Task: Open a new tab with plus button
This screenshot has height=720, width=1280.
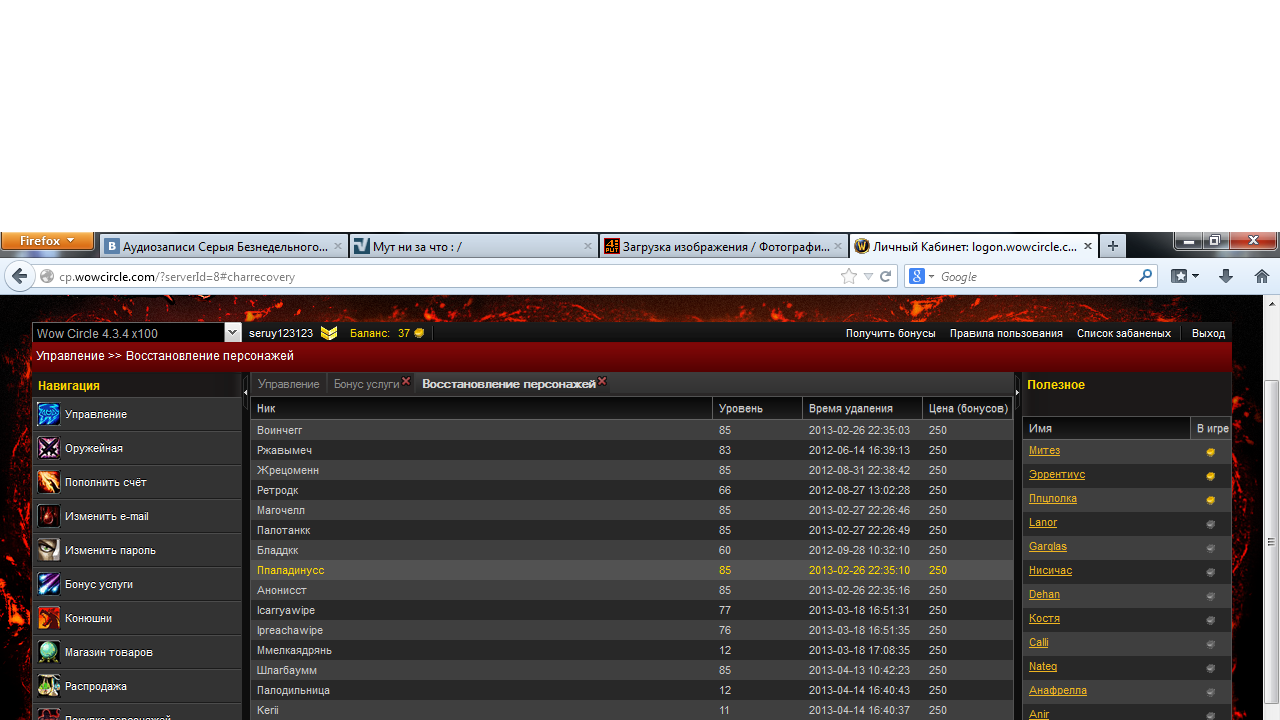Action: coord(1112,246)
